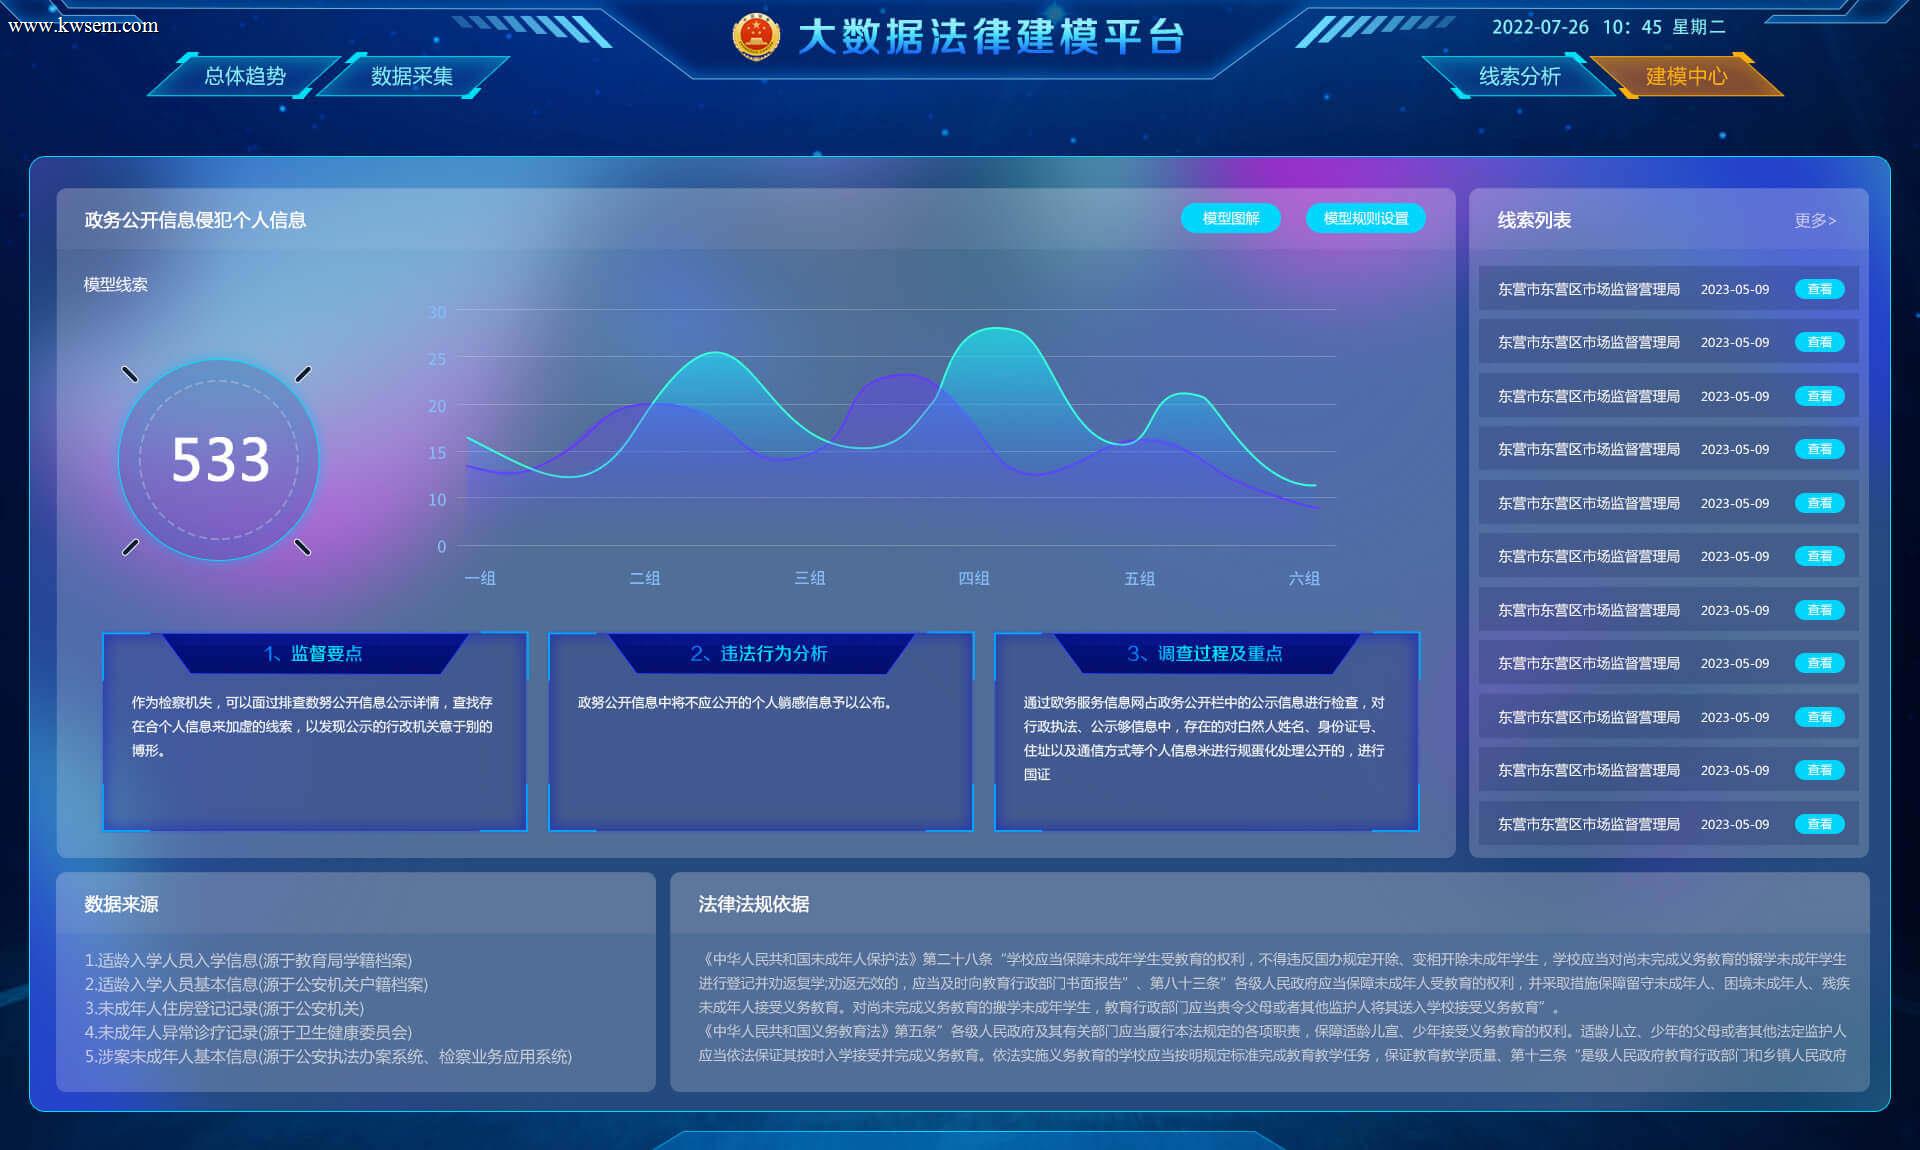The width and height of the screenshot is (1920, 1150).
Task: Select the 1、监督要点 card header
Action: 314,653
